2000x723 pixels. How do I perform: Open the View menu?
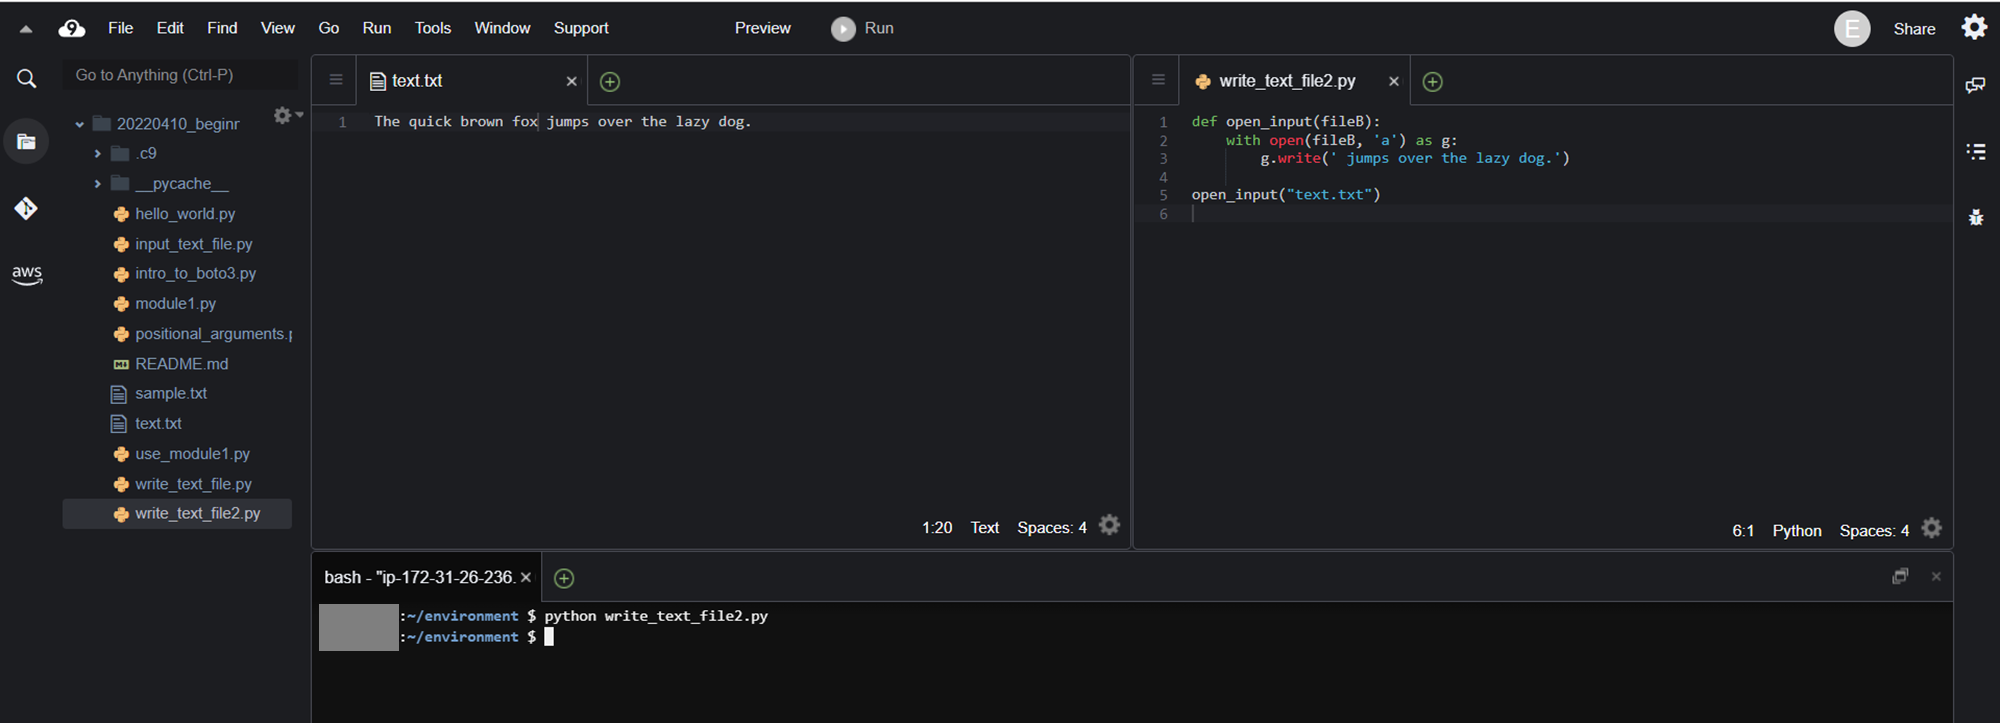[278, 28]
